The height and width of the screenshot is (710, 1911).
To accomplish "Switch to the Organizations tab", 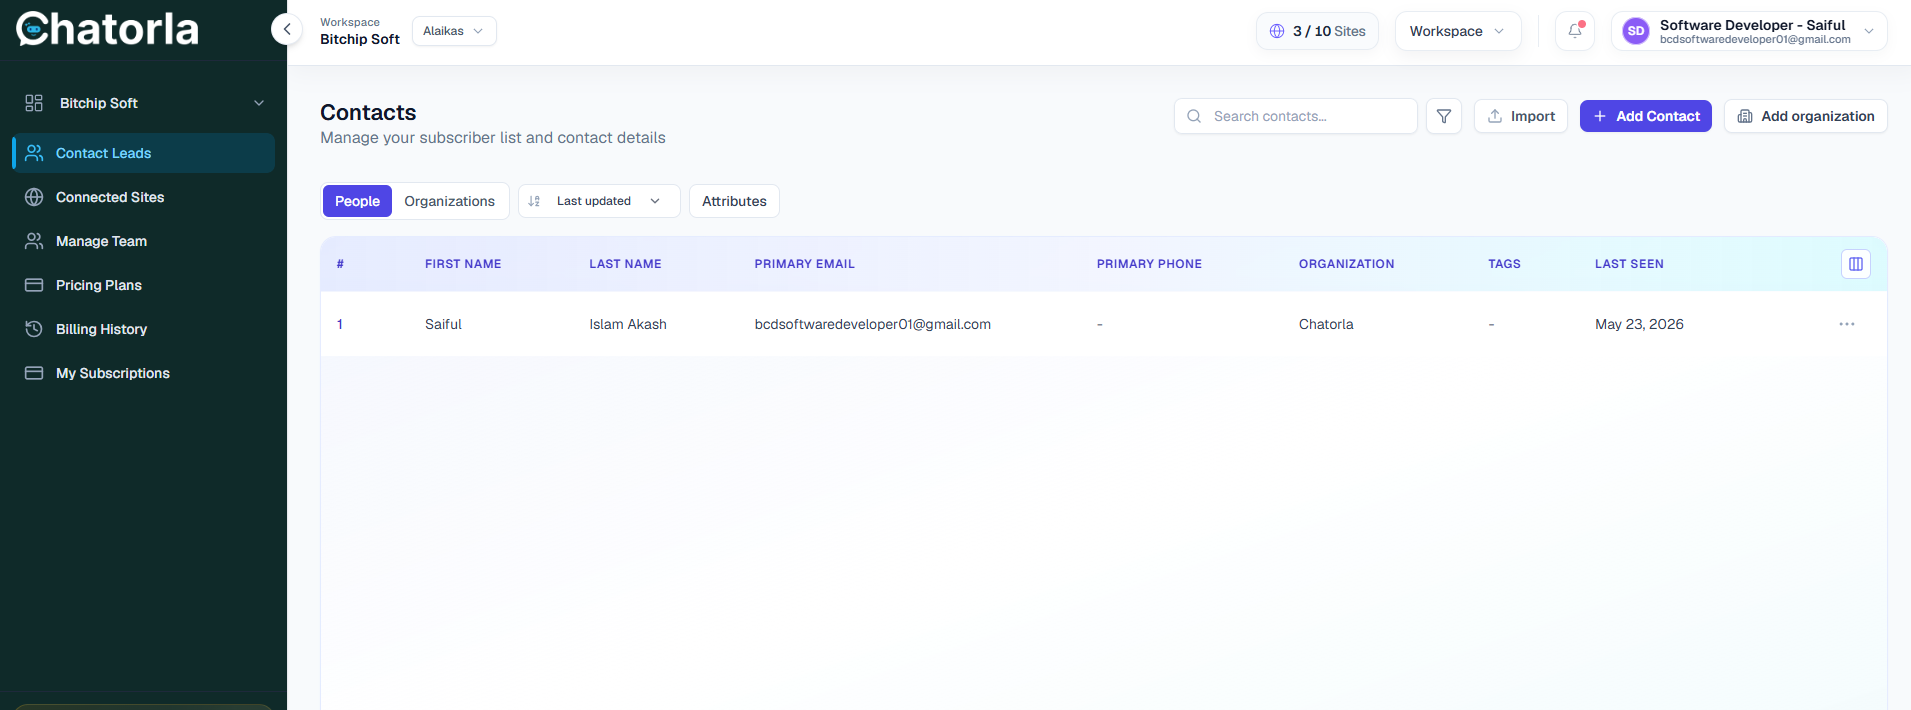I will [x=449, y=201].
